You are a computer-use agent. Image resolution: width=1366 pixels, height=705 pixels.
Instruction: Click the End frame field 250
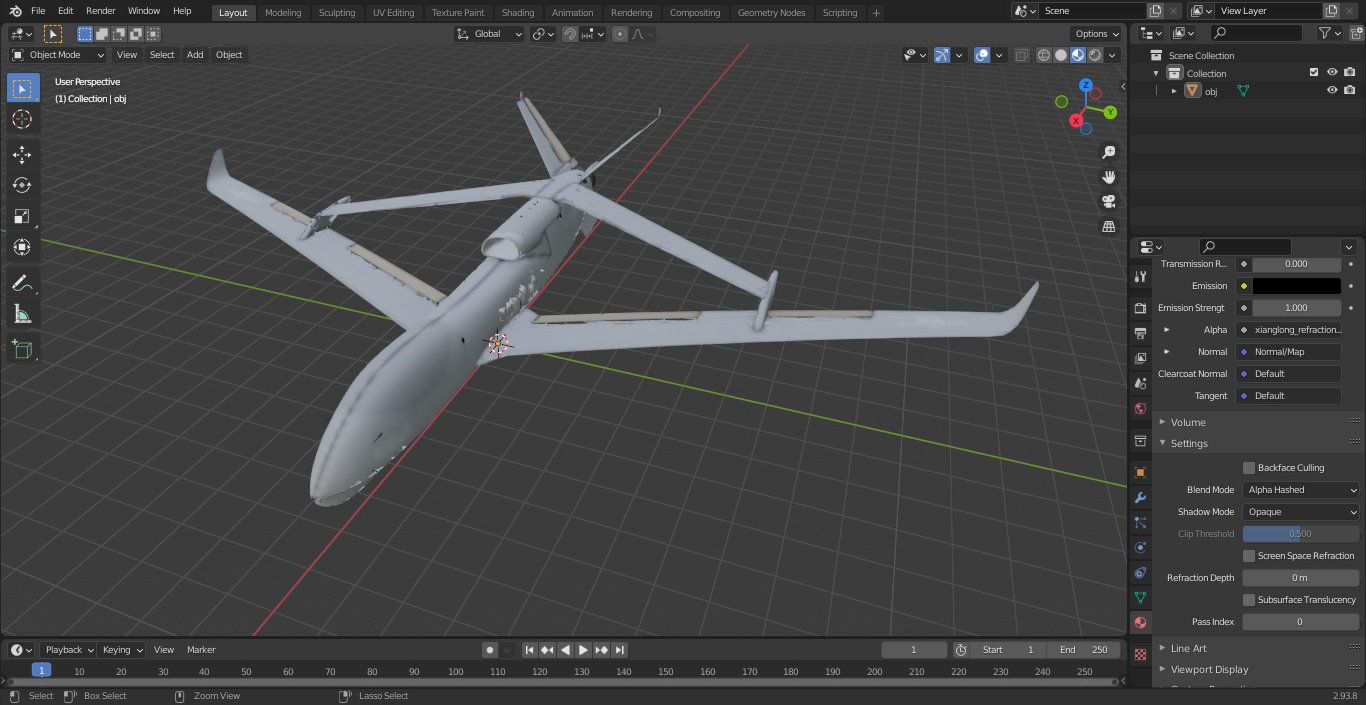(1084, 650)
